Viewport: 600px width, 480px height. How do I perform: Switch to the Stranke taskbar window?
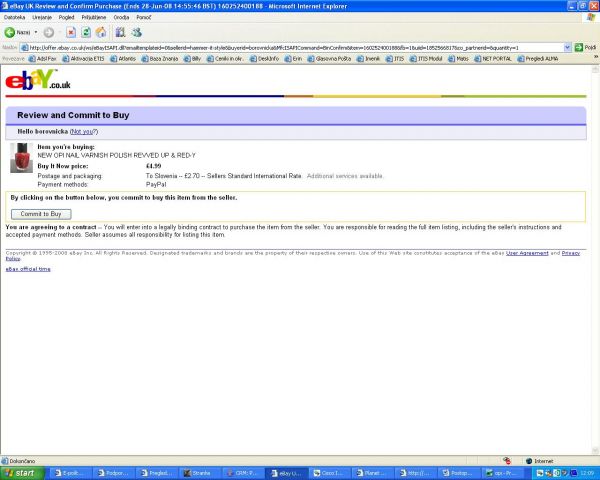[201, 473]
